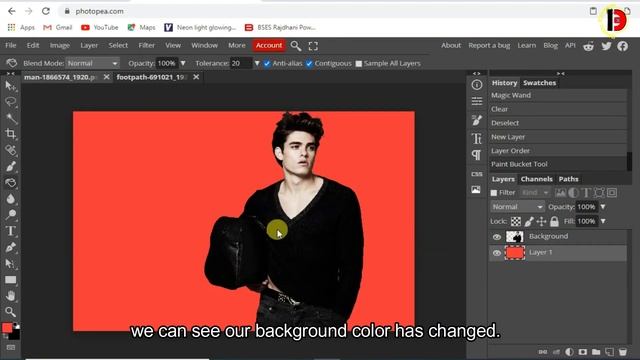Open the File menu
640x360 pixels.
tap(11, 45)
